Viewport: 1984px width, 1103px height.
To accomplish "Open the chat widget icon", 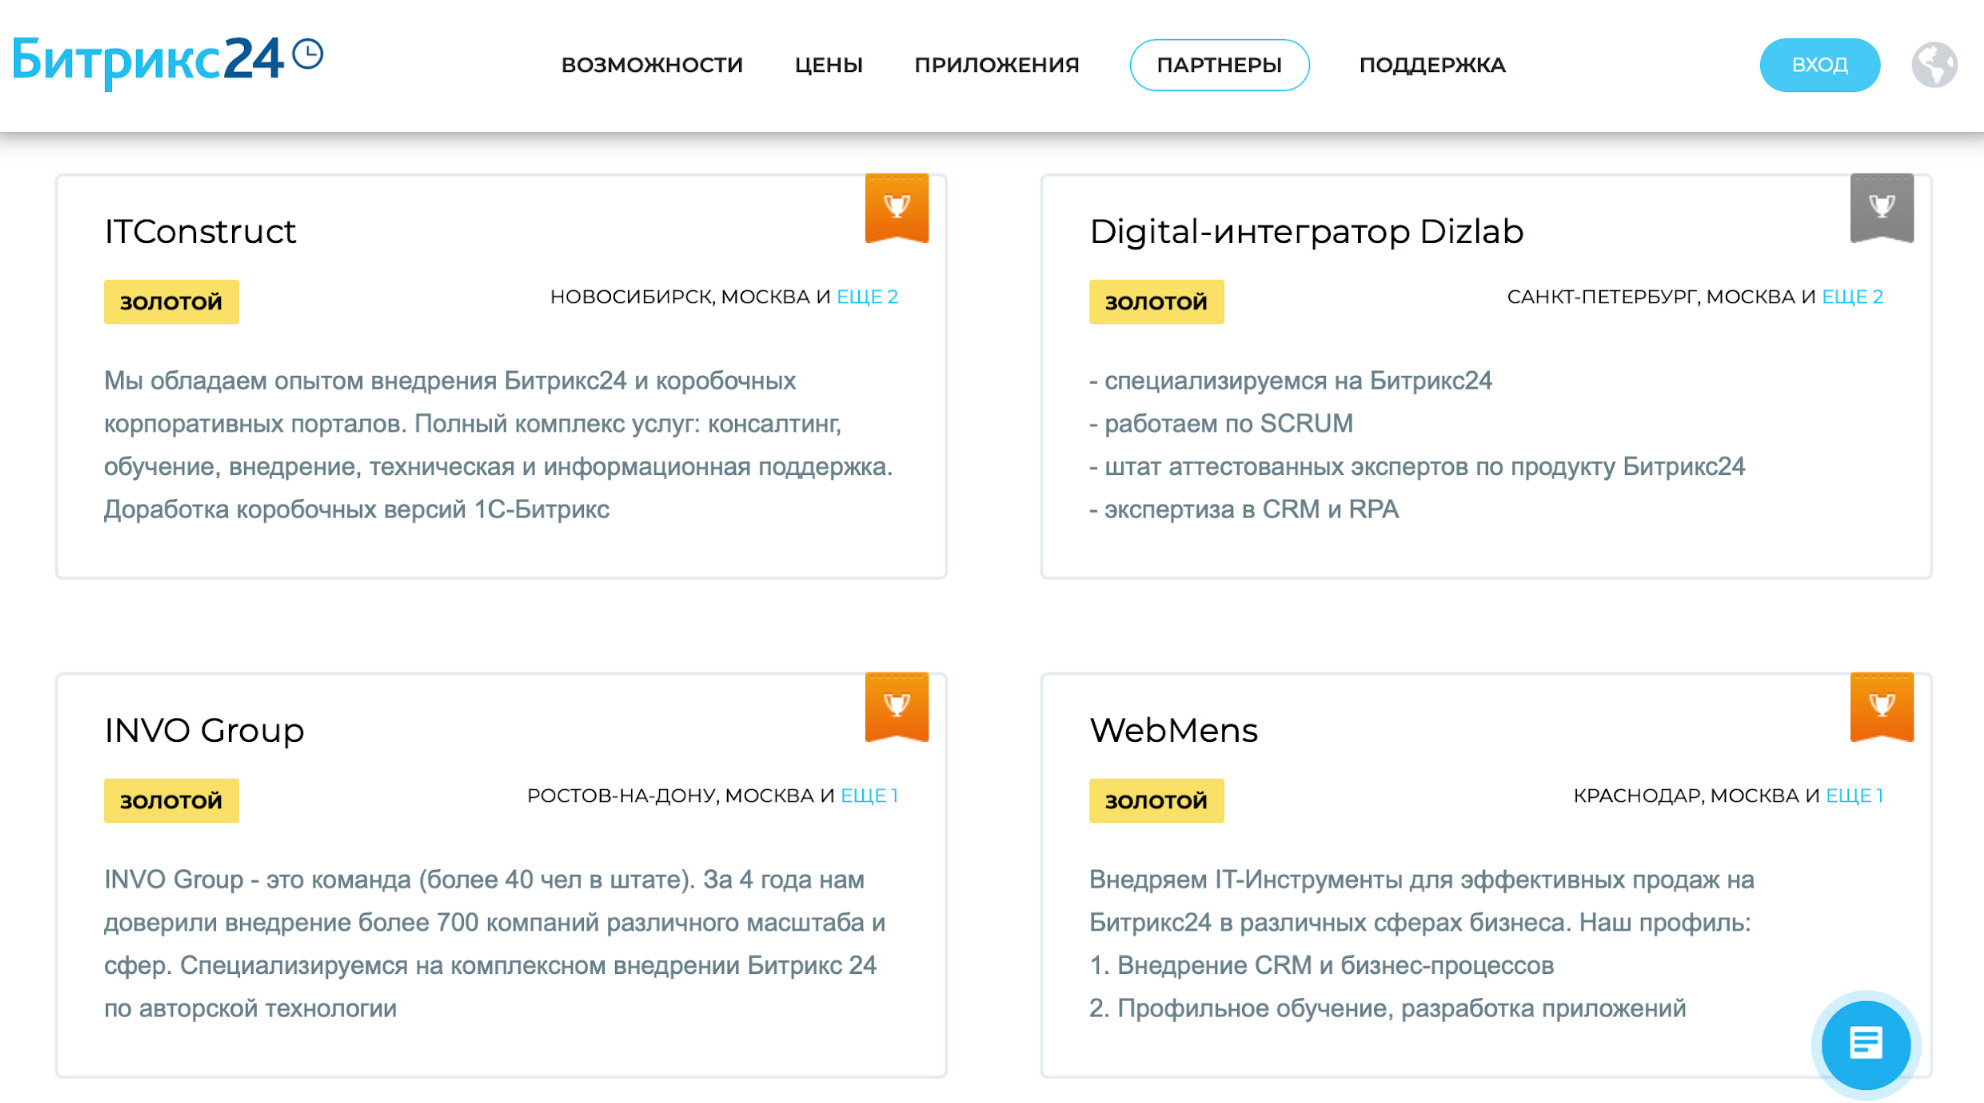I will coord(1865,1044).
